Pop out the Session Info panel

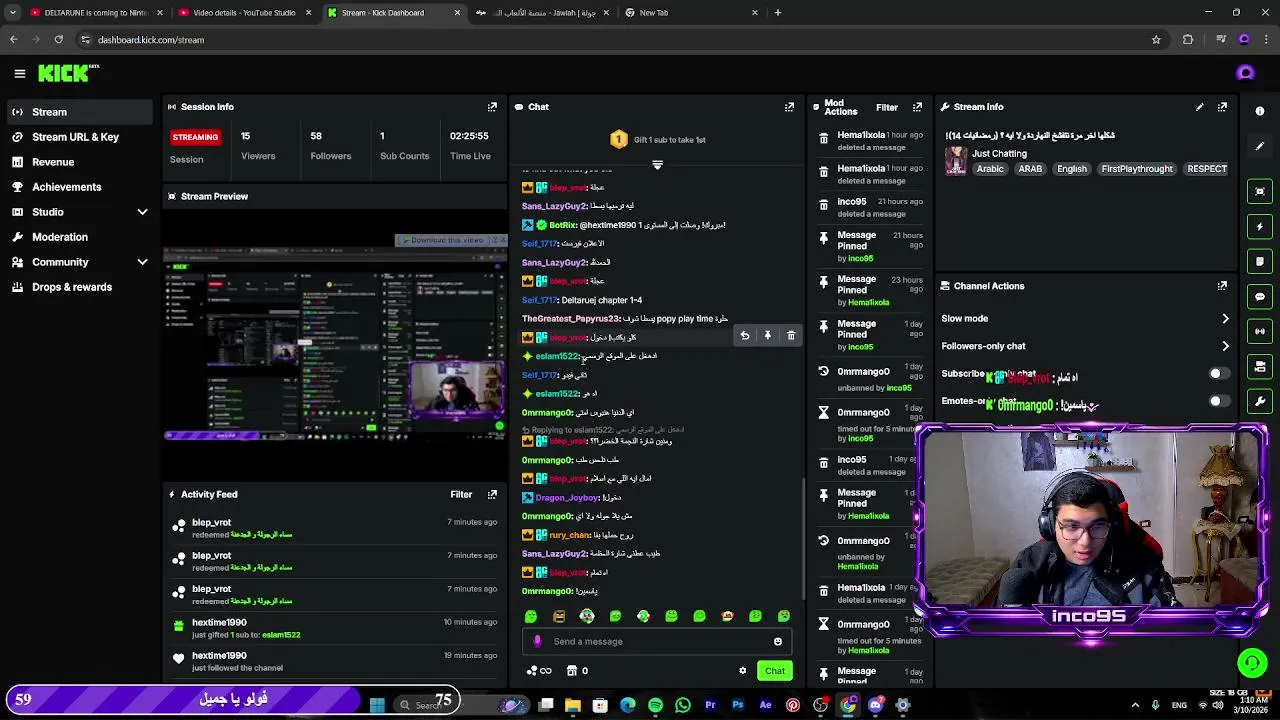pos(492,107)
